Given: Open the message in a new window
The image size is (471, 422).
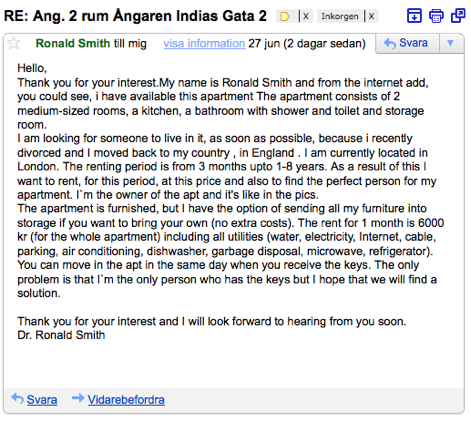Looking at the screenshot, I should [458, 16].
